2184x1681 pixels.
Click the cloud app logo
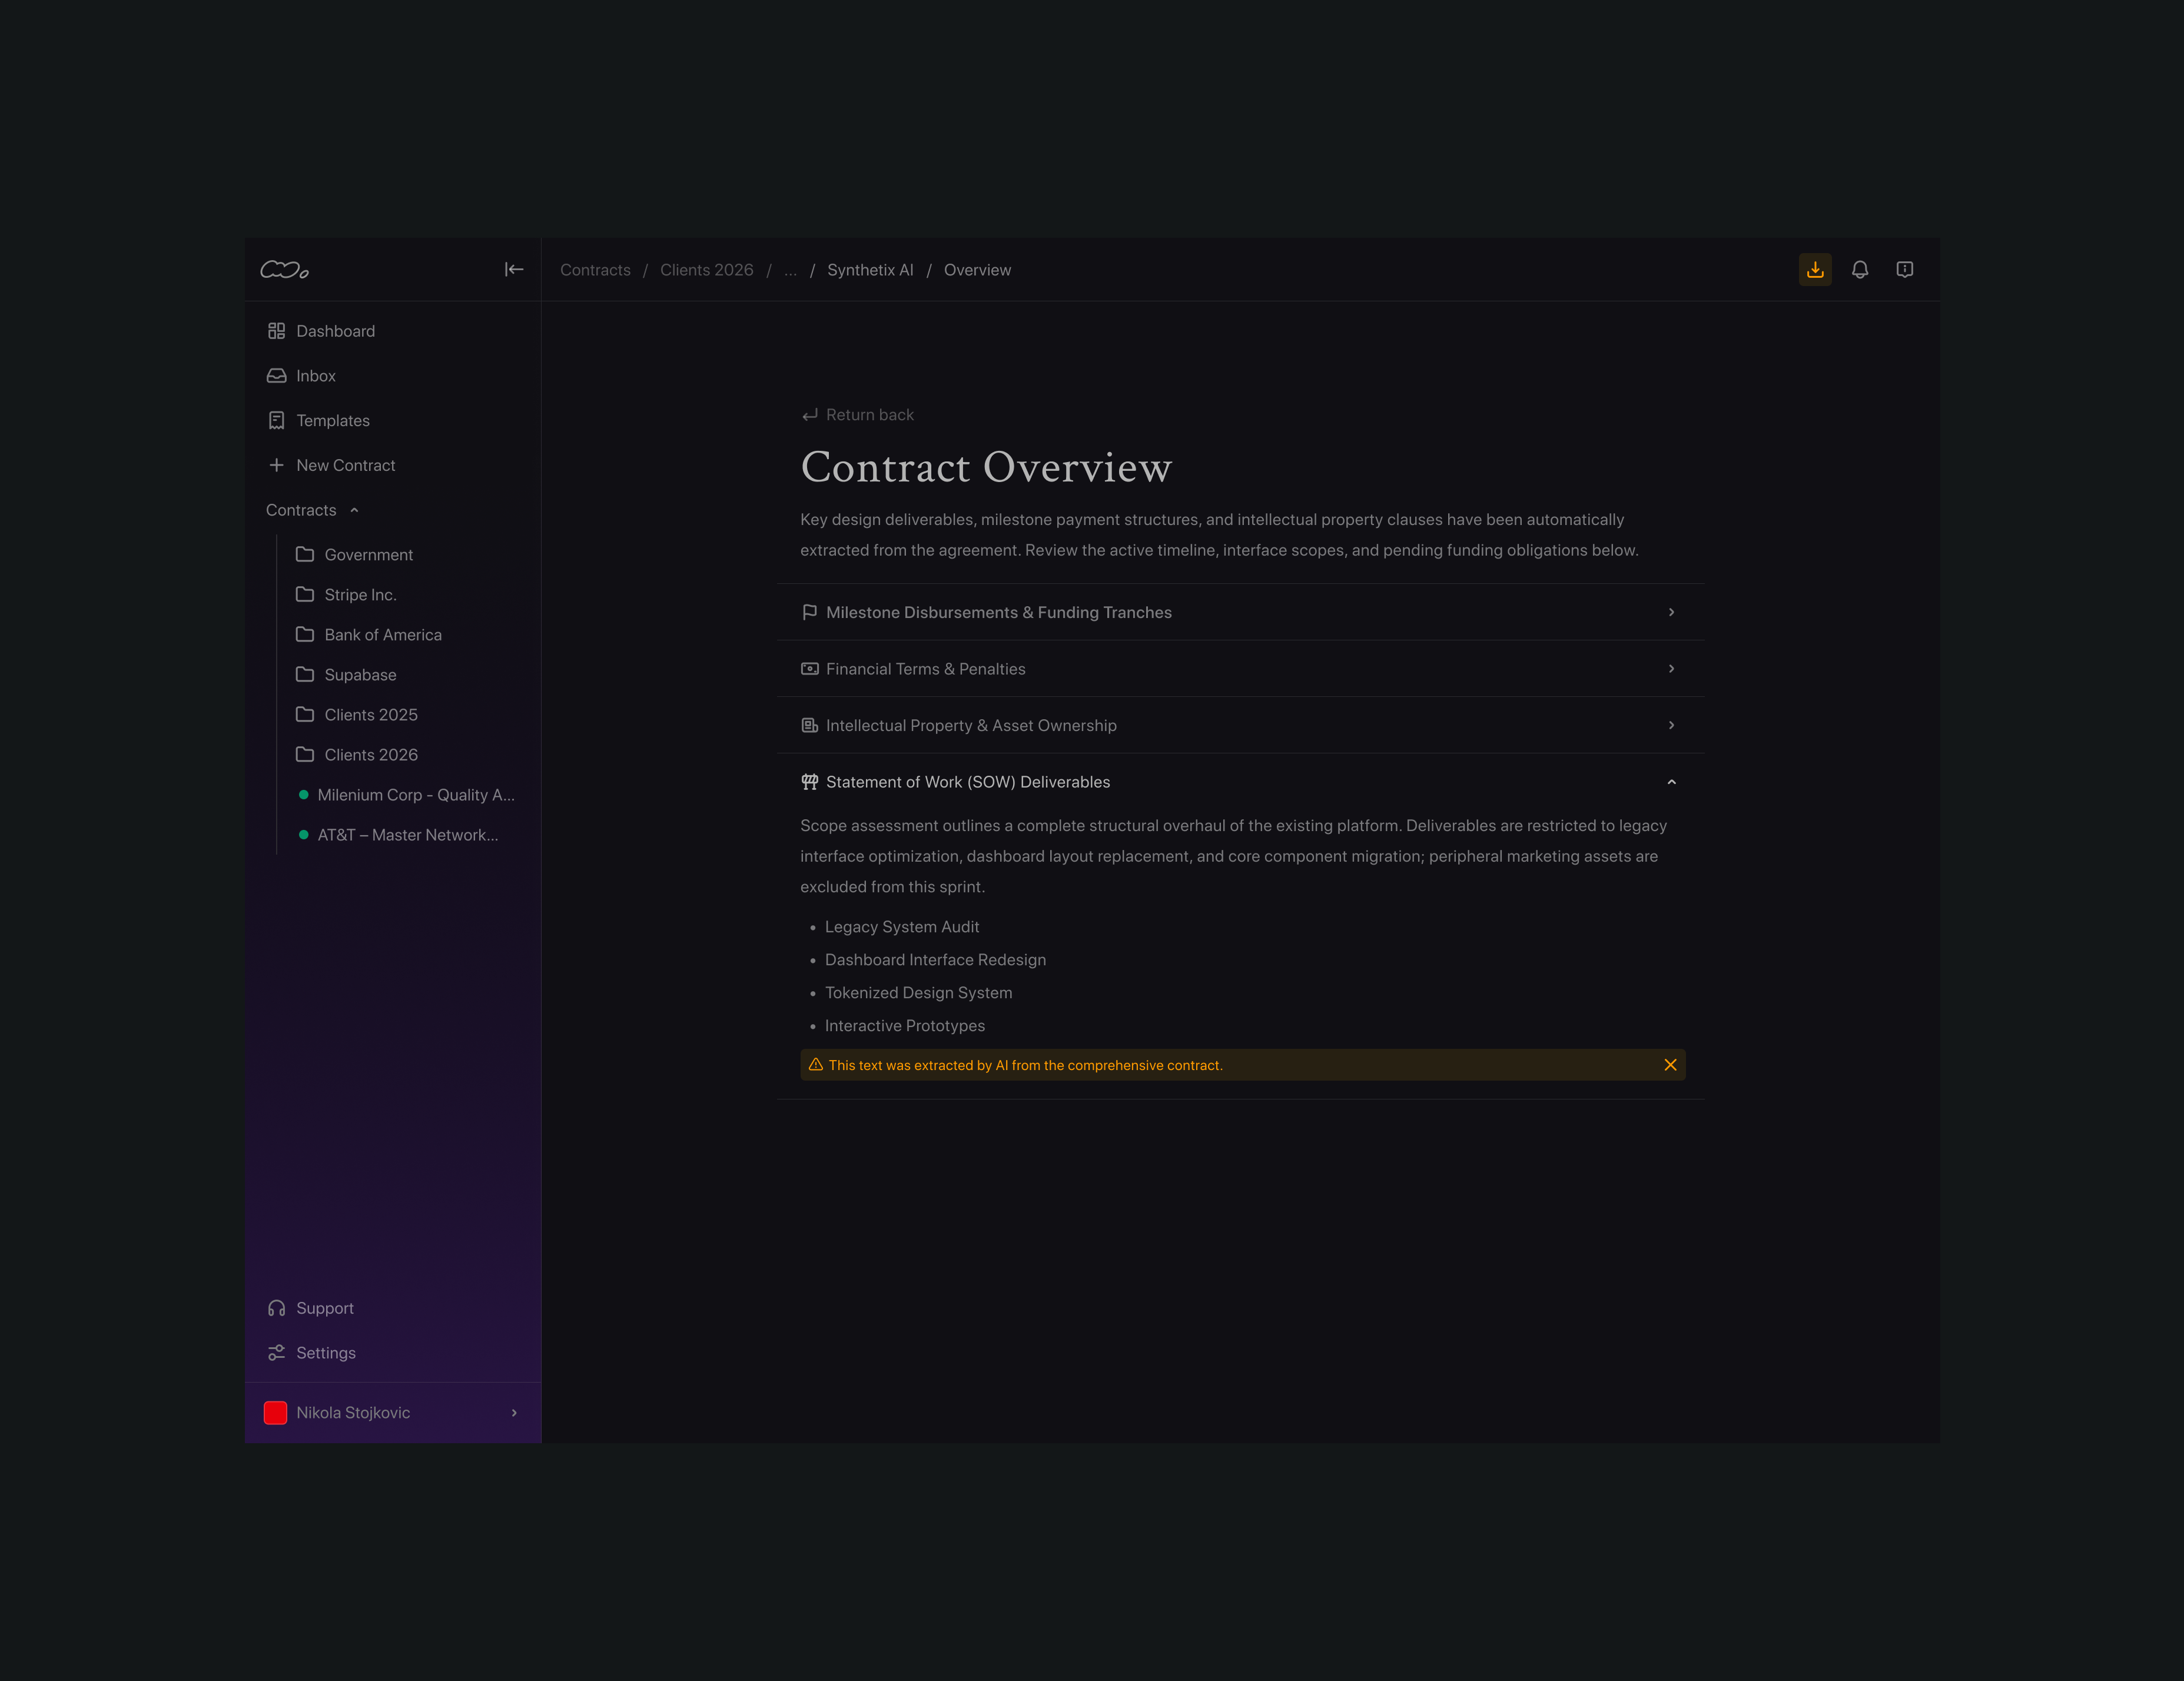point(285,270)
